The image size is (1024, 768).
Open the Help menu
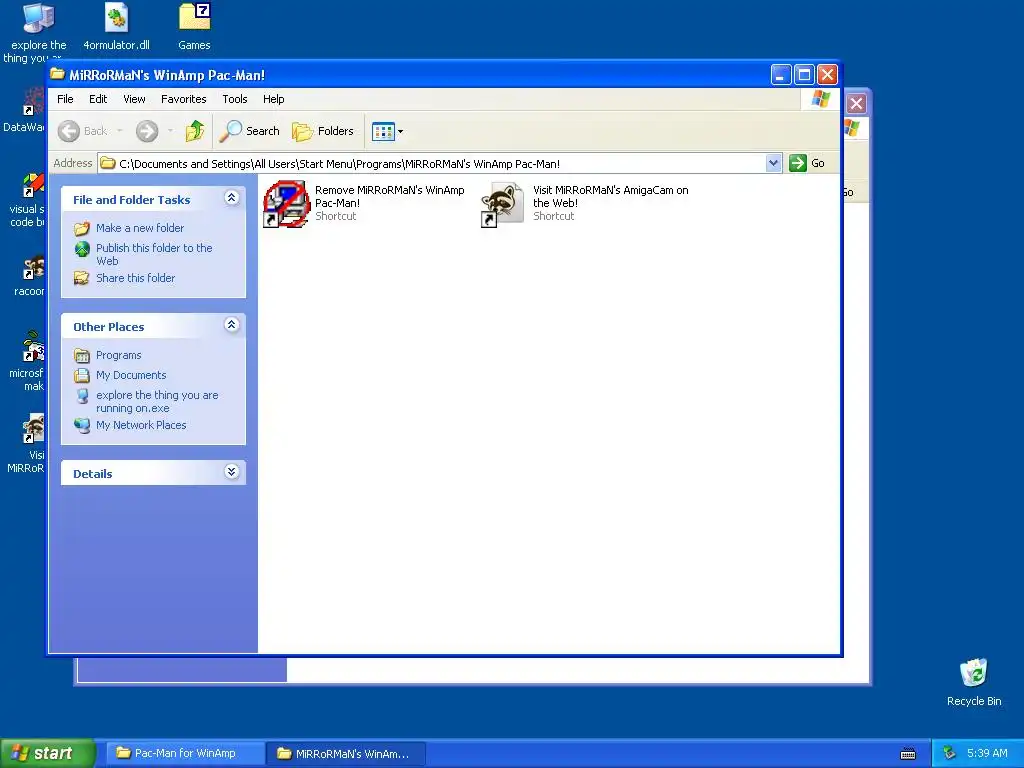[x=274, y=99]
